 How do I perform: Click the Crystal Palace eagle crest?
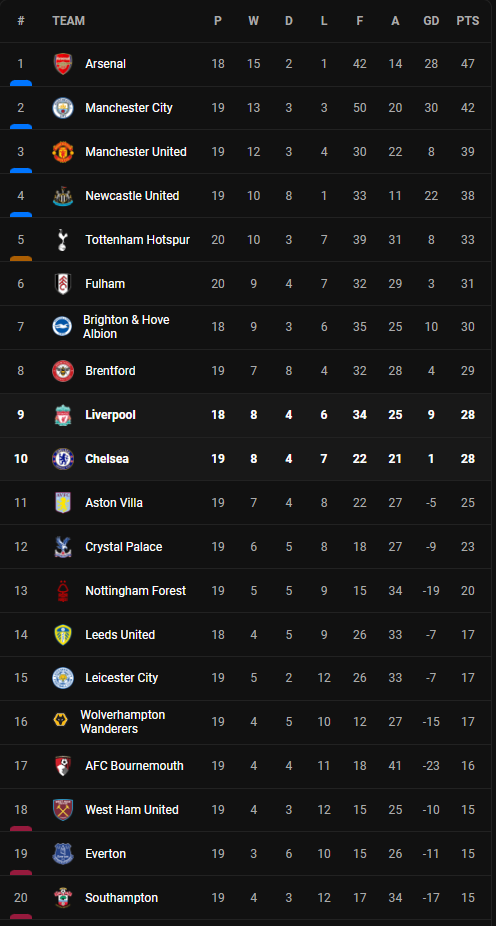click(x=63, y=547)
